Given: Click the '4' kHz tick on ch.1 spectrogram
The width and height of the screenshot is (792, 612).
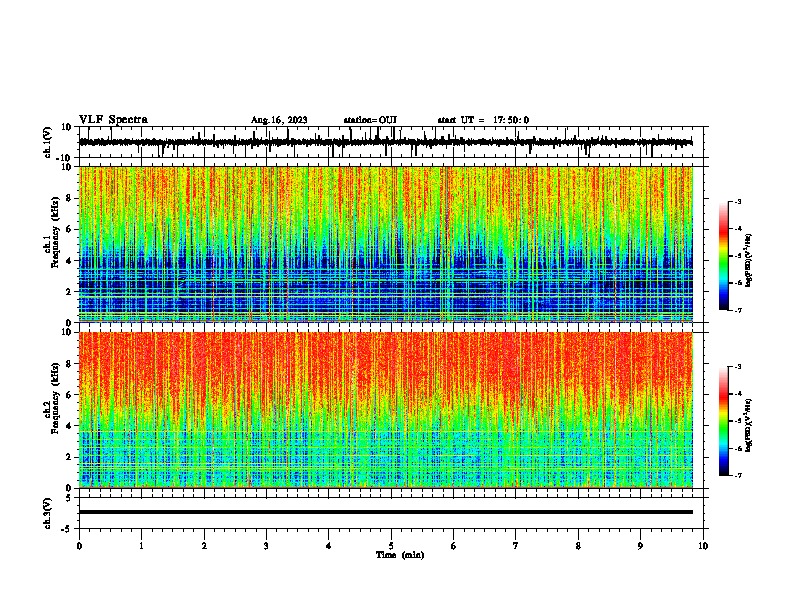Looking at the screenshot, I should [x=69, y=261].
